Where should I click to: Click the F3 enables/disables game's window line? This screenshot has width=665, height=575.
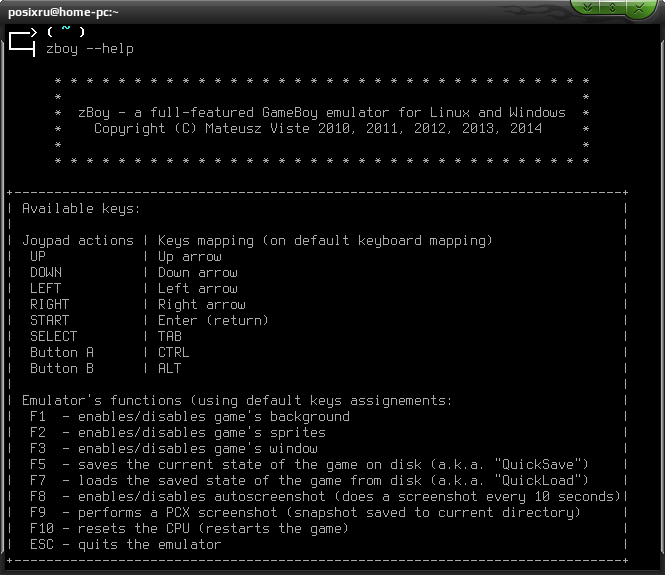(x=174, y=449)
